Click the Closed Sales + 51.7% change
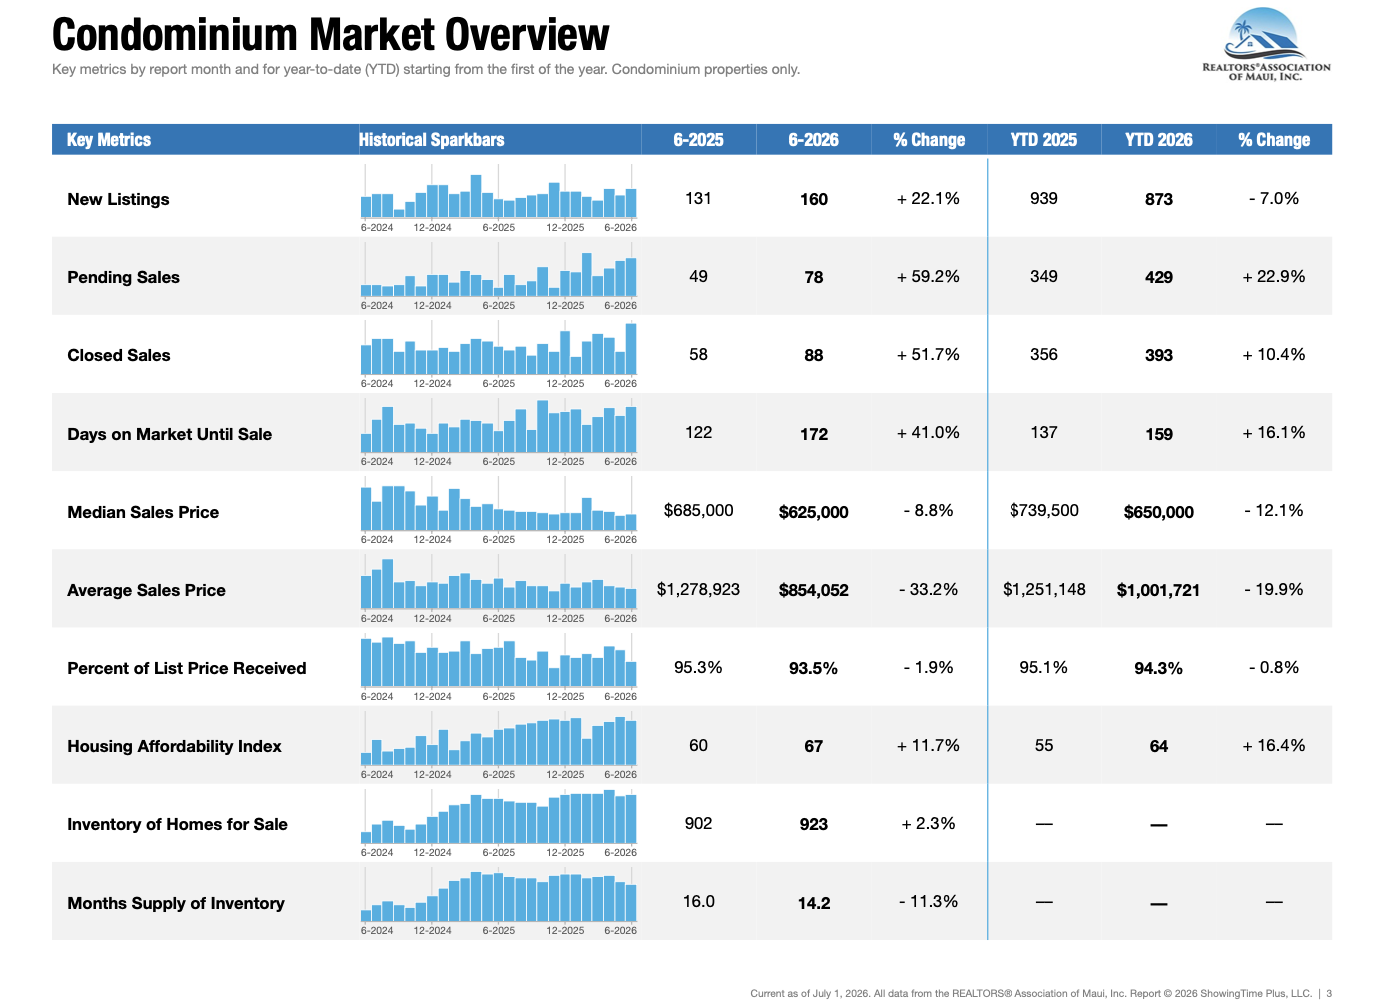1380x1004 pixels. pyautogui.click(x=928, y=354)
